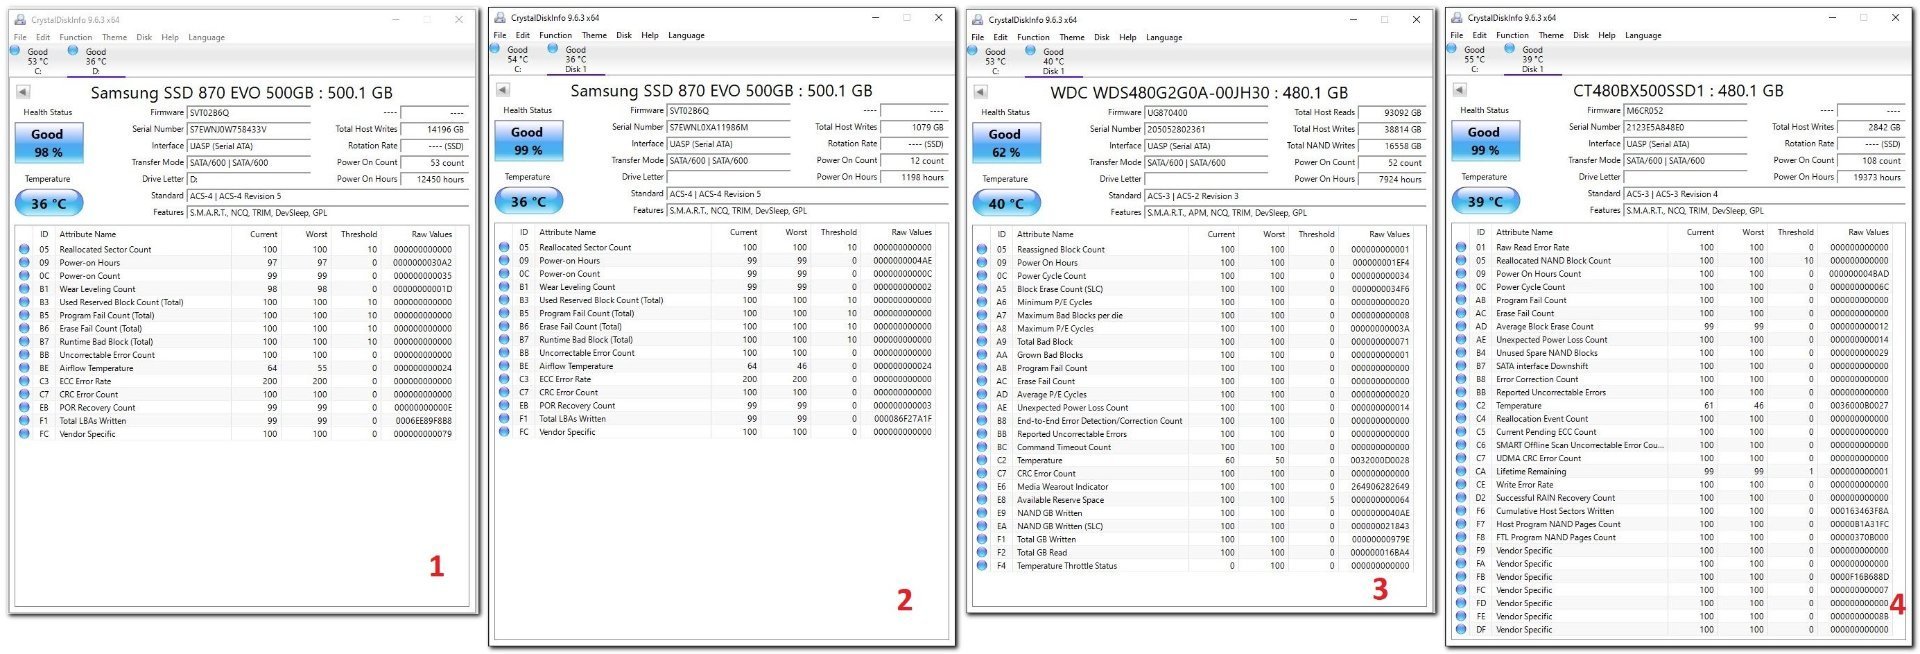Click status icon for Raw Read Error Rate
Viewport: 1920px width, 654px height.
click(1461, 247)
